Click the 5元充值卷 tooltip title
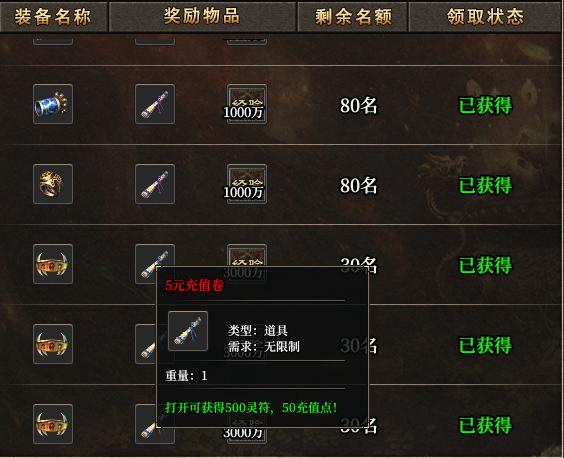564x458 pixels. 195,285
